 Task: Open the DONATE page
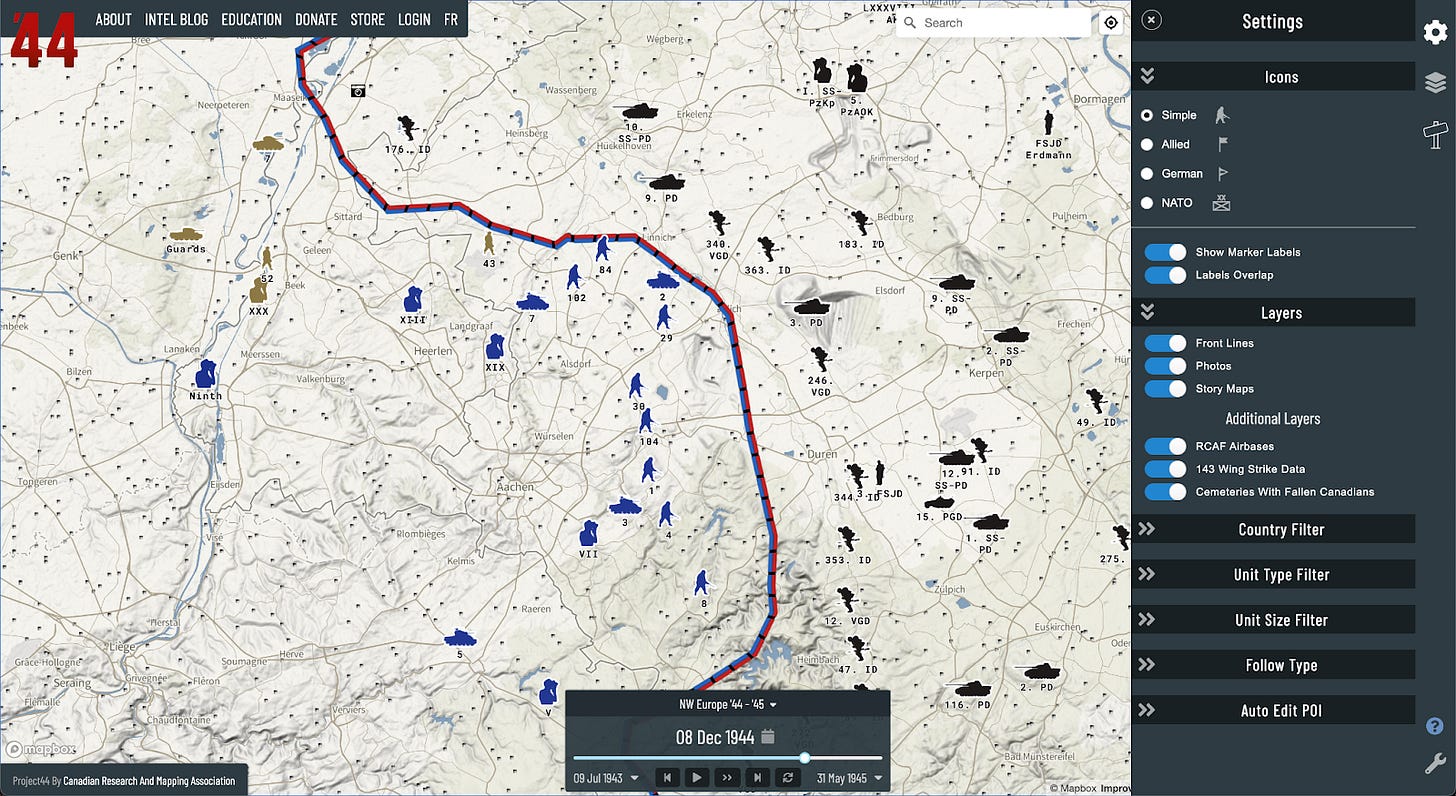[316, 19]
